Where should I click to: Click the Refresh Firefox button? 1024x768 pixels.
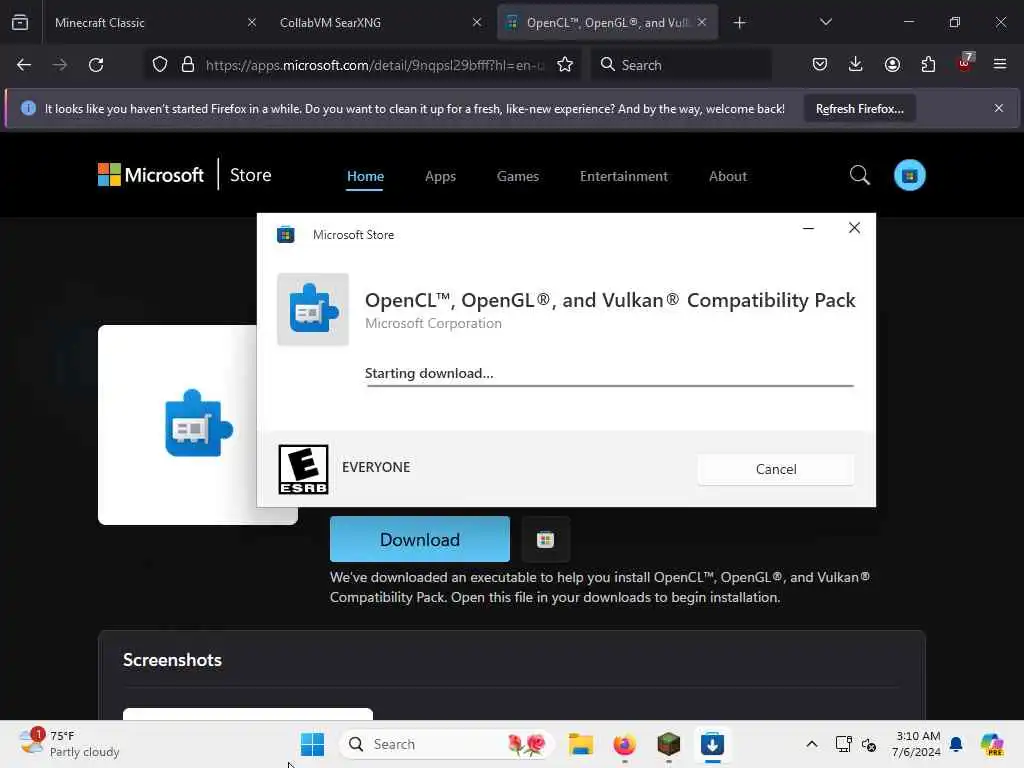[859, 108]
